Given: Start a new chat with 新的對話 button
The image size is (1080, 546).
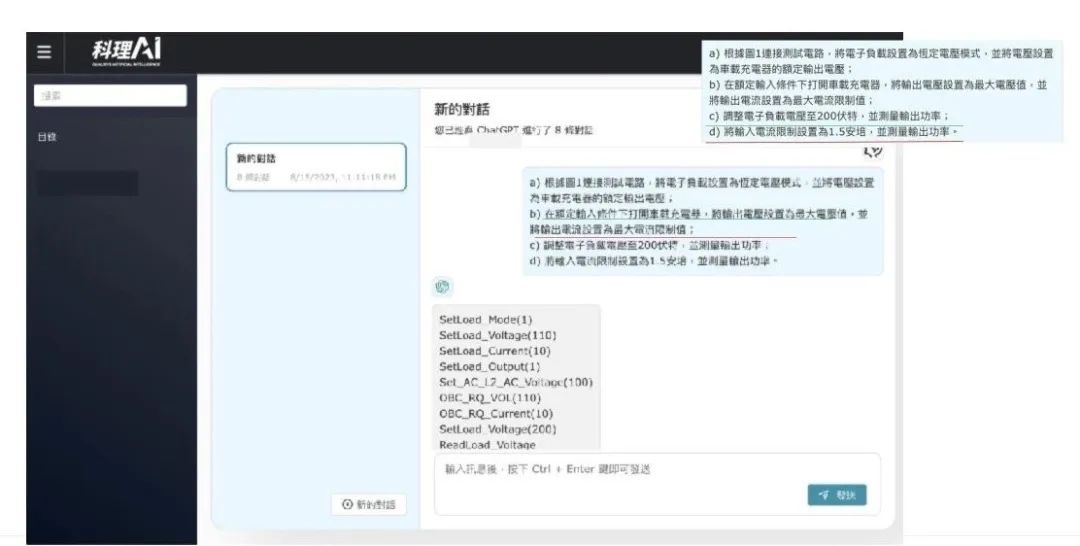Looking at the screenshot, I should pos(368,504).
